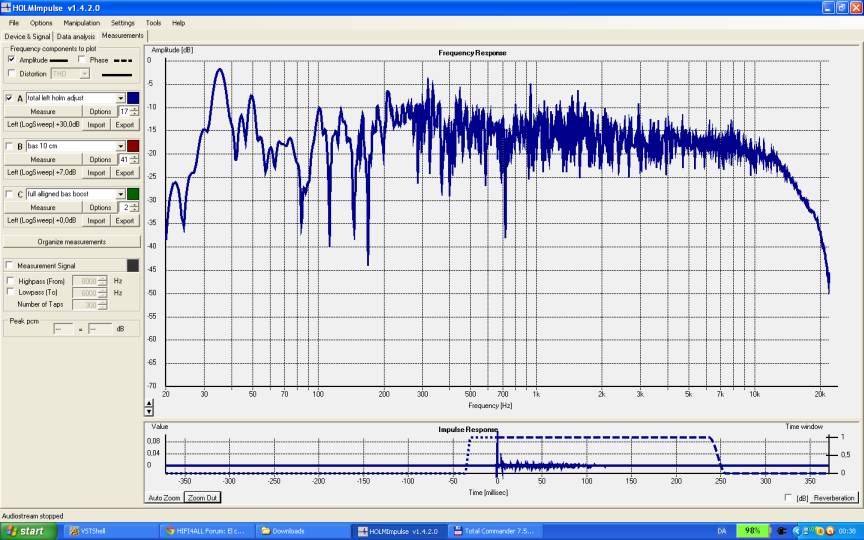Click Measure for measurement A
The height and width of the screenshot is (540, 864).
pos(43,111)
